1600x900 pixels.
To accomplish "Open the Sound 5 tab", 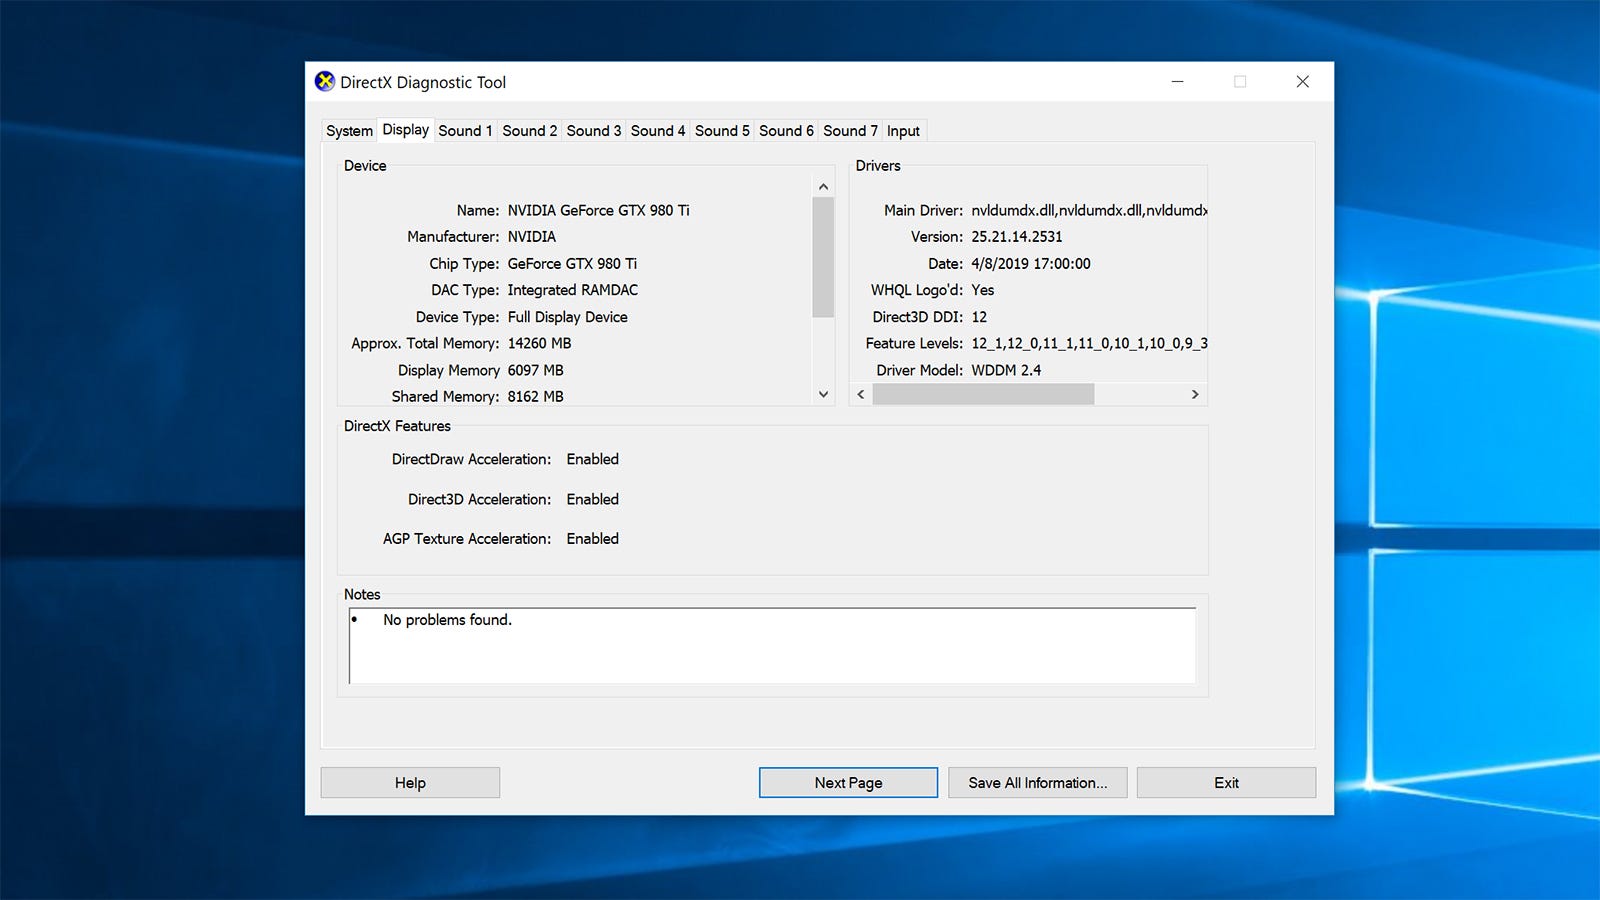I will [722, 131].
